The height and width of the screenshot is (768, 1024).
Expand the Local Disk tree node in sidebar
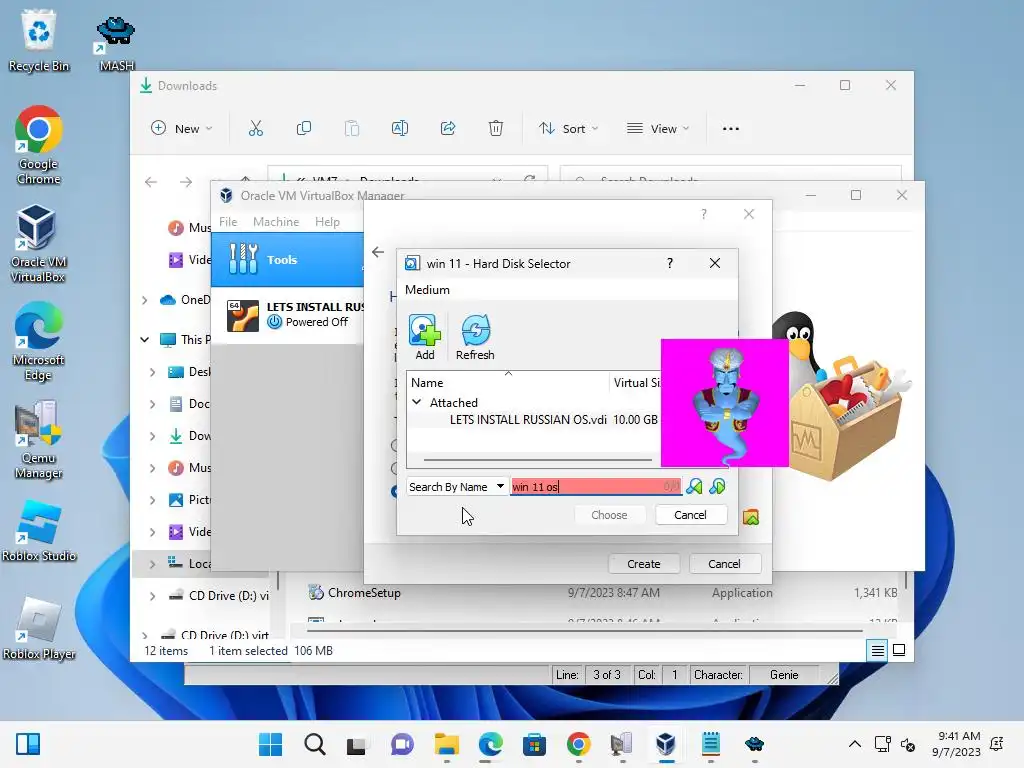click(x=152, y=564)
